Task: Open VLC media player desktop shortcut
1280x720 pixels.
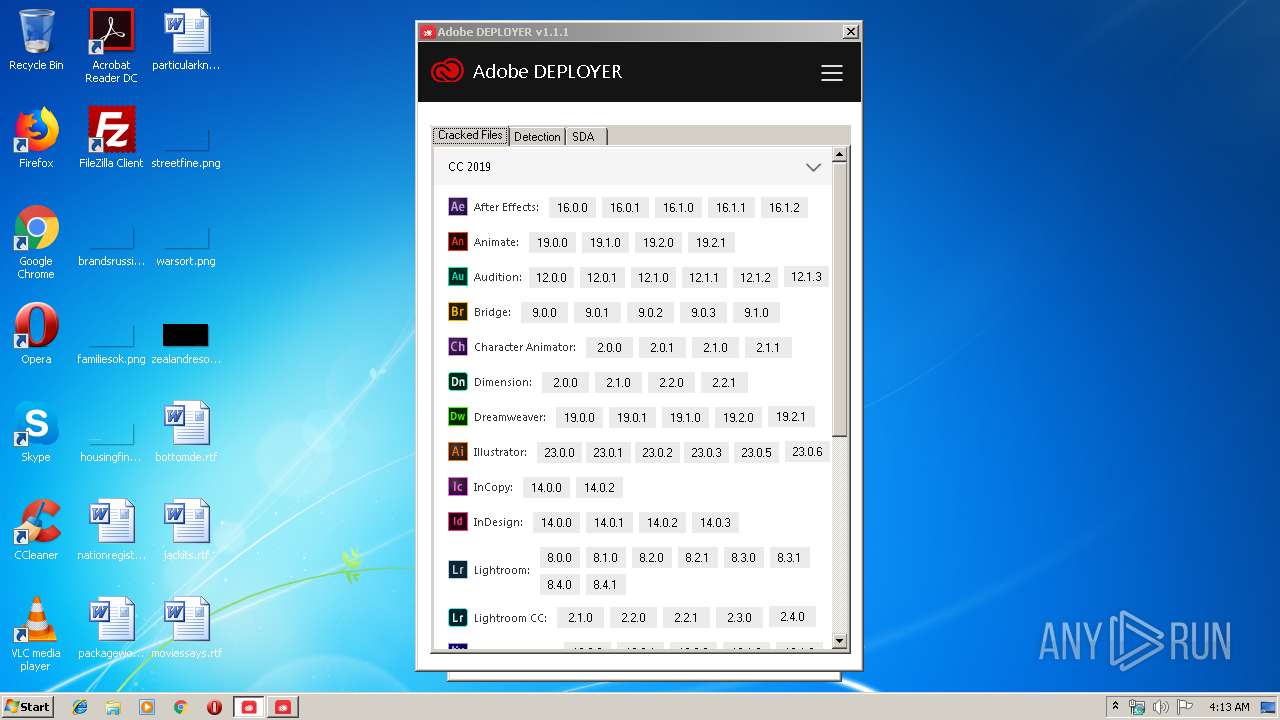Action: coord(36,634)
